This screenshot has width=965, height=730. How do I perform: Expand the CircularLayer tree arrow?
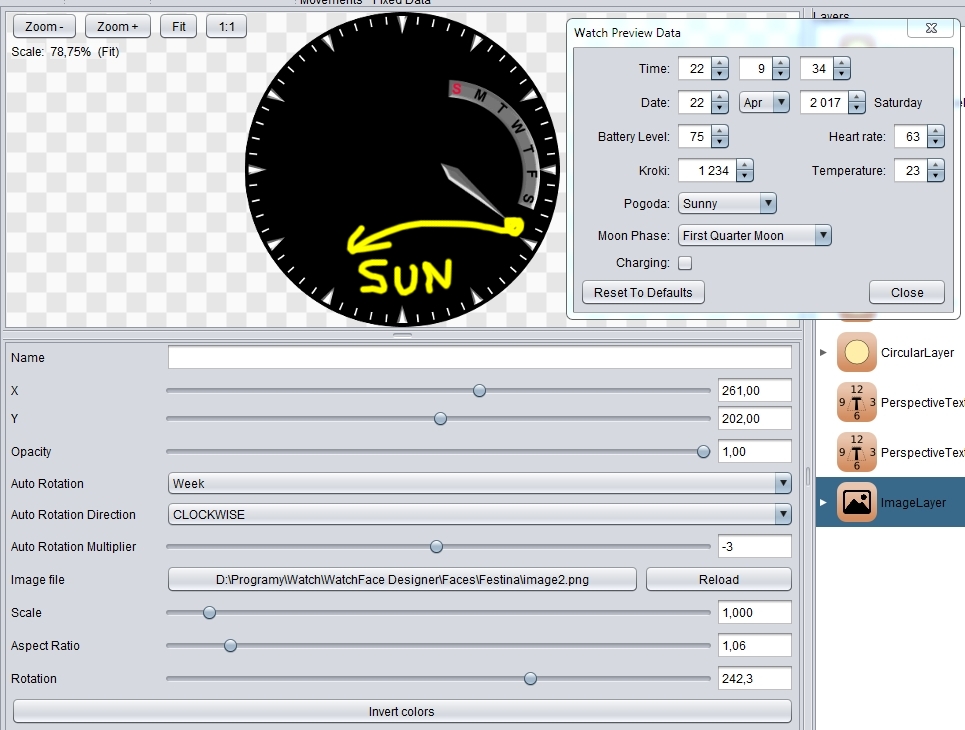(823, 353)
